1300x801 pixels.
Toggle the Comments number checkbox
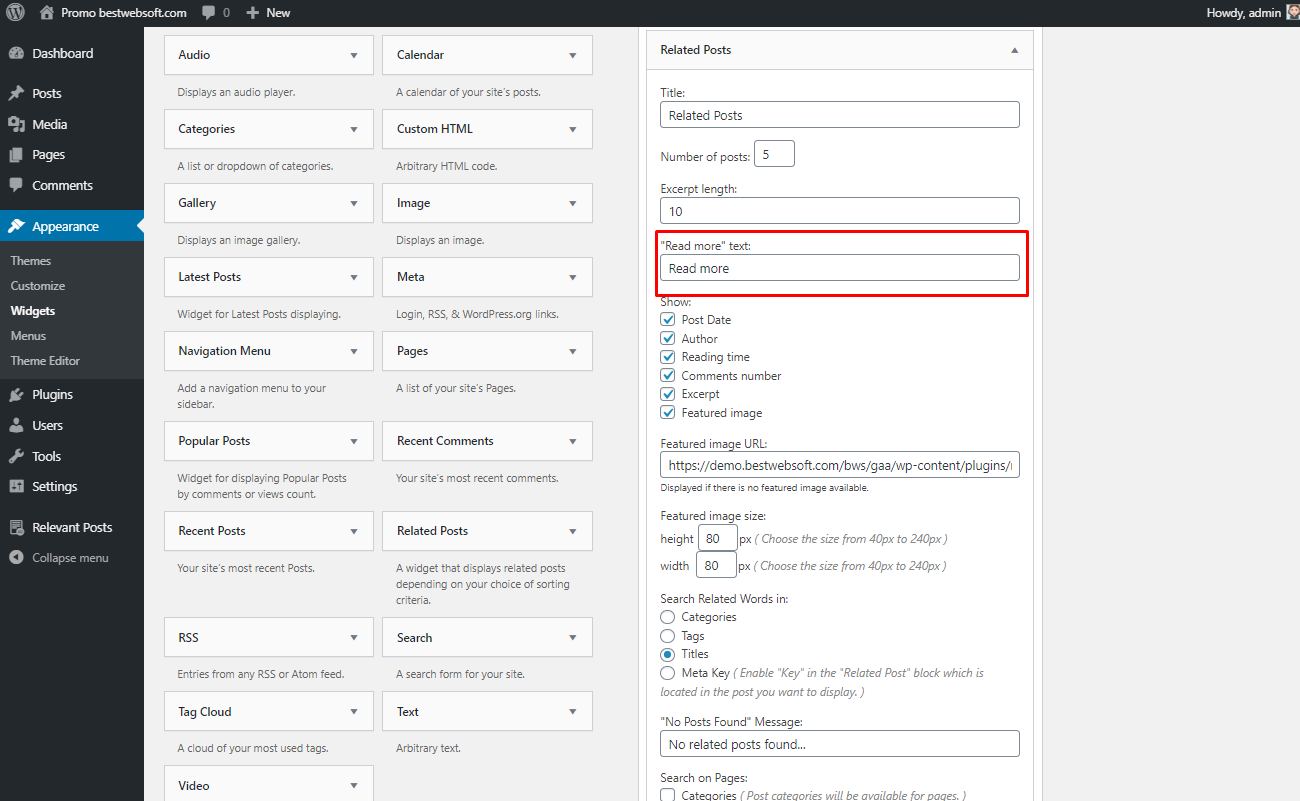(x=668, y=375)
